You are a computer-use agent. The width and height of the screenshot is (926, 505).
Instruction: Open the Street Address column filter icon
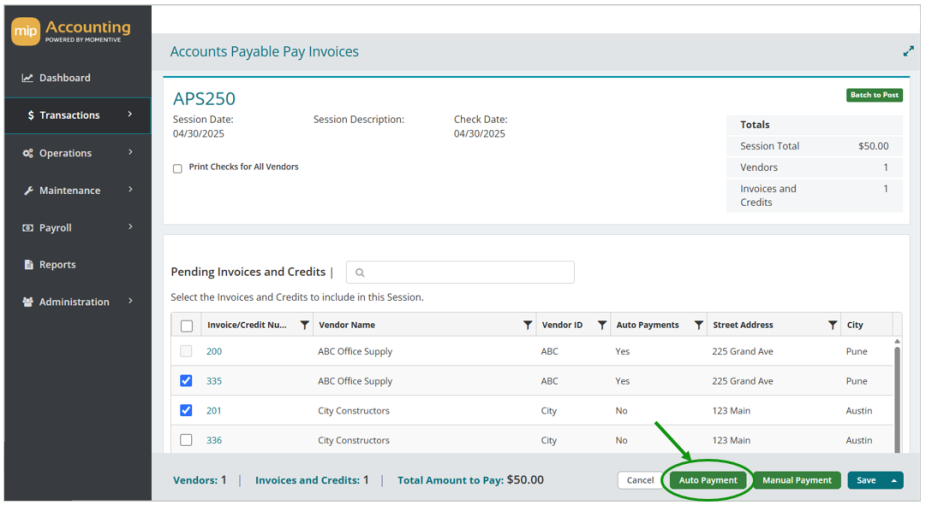pyautogui.click(x=832, y=325)
